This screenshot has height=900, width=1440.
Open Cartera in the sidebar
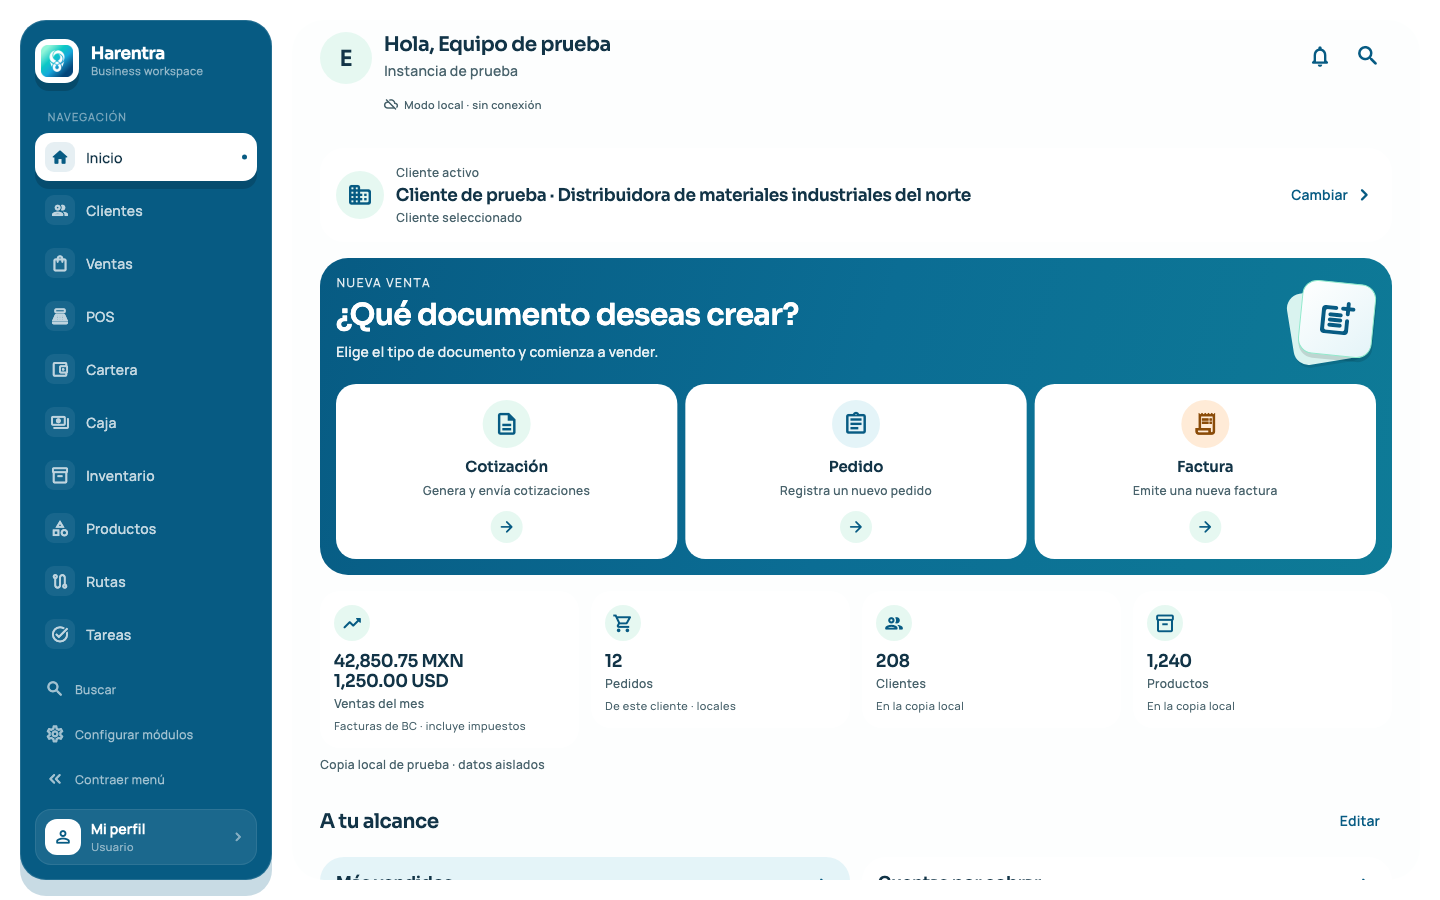[x=146, y=370]
